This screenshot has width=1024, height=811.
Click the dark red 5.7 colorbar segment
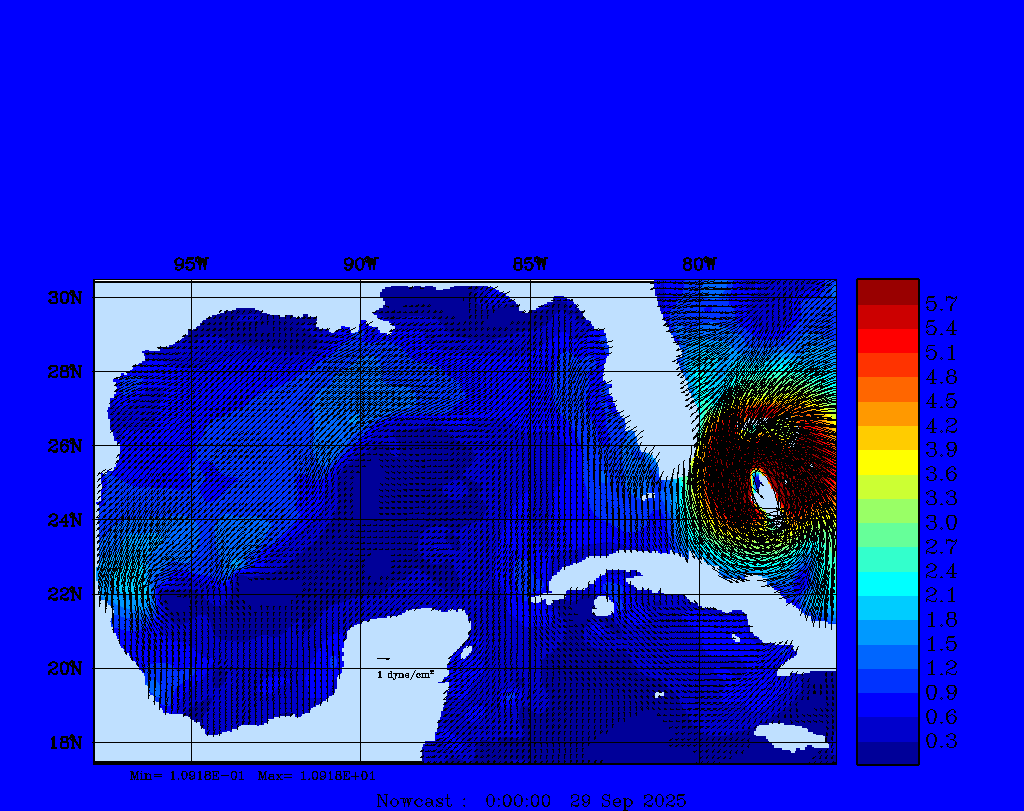pyautogui.click(x=887, y=292)
